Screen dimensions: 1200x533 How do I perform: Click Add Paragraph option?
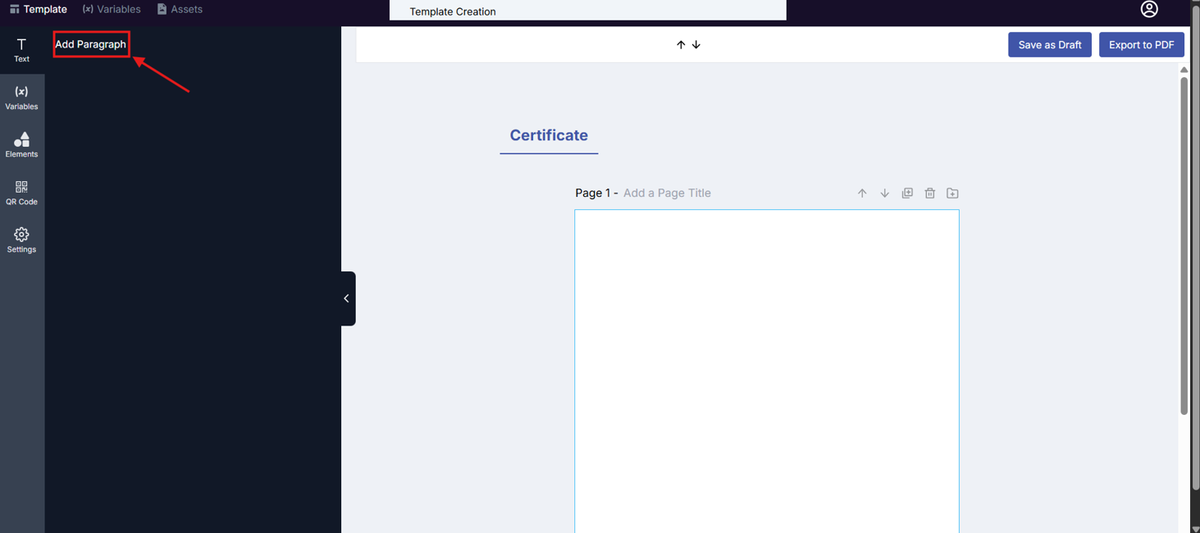coord(91,44)
